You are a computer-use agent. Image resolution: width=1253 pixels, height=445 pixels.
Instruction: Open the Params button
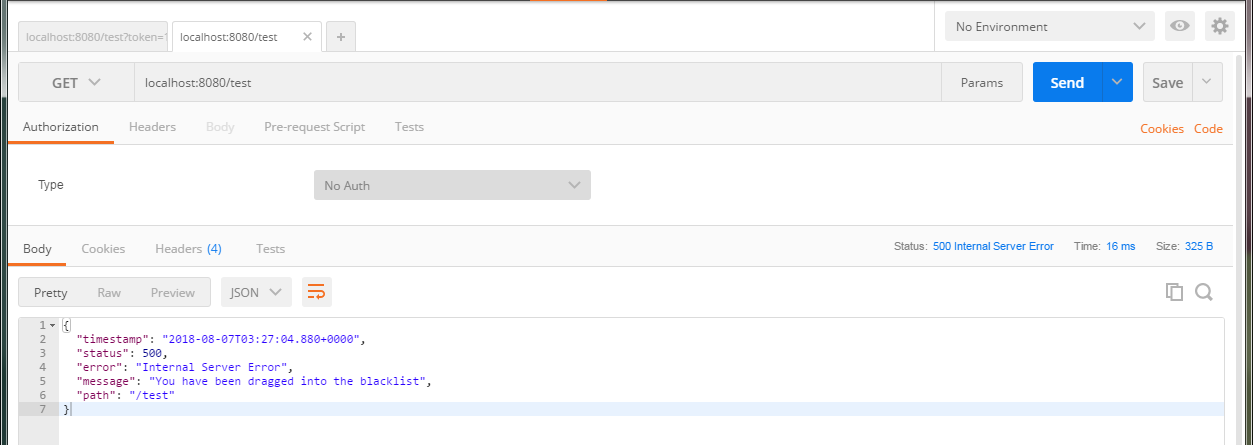[x=981, y=83]
